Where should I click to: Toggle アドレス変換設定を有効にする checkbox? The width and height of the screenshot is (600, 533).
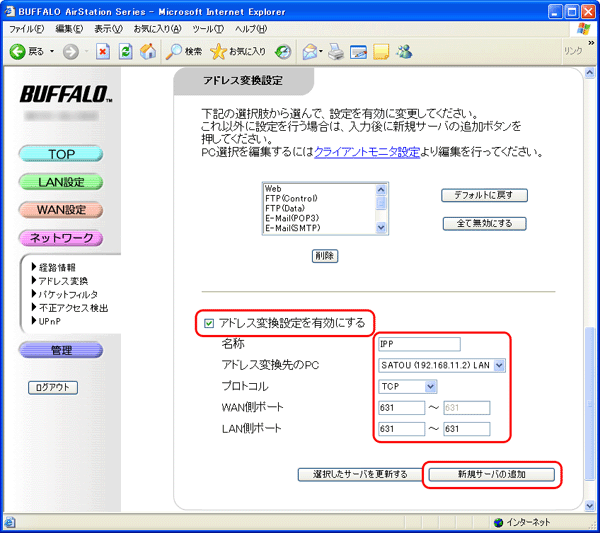209,324
